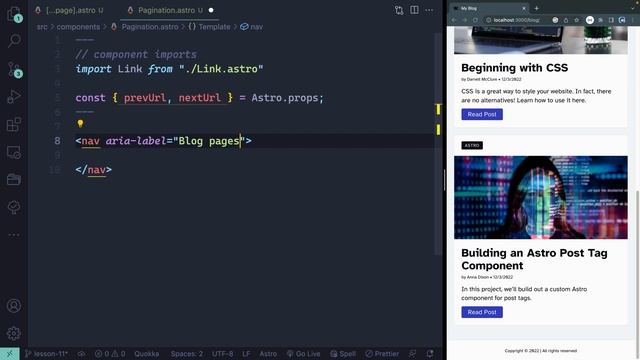This screenshot has width=640, height=360.
Task: Expand the browser tab search chevron
Action: 633,8
